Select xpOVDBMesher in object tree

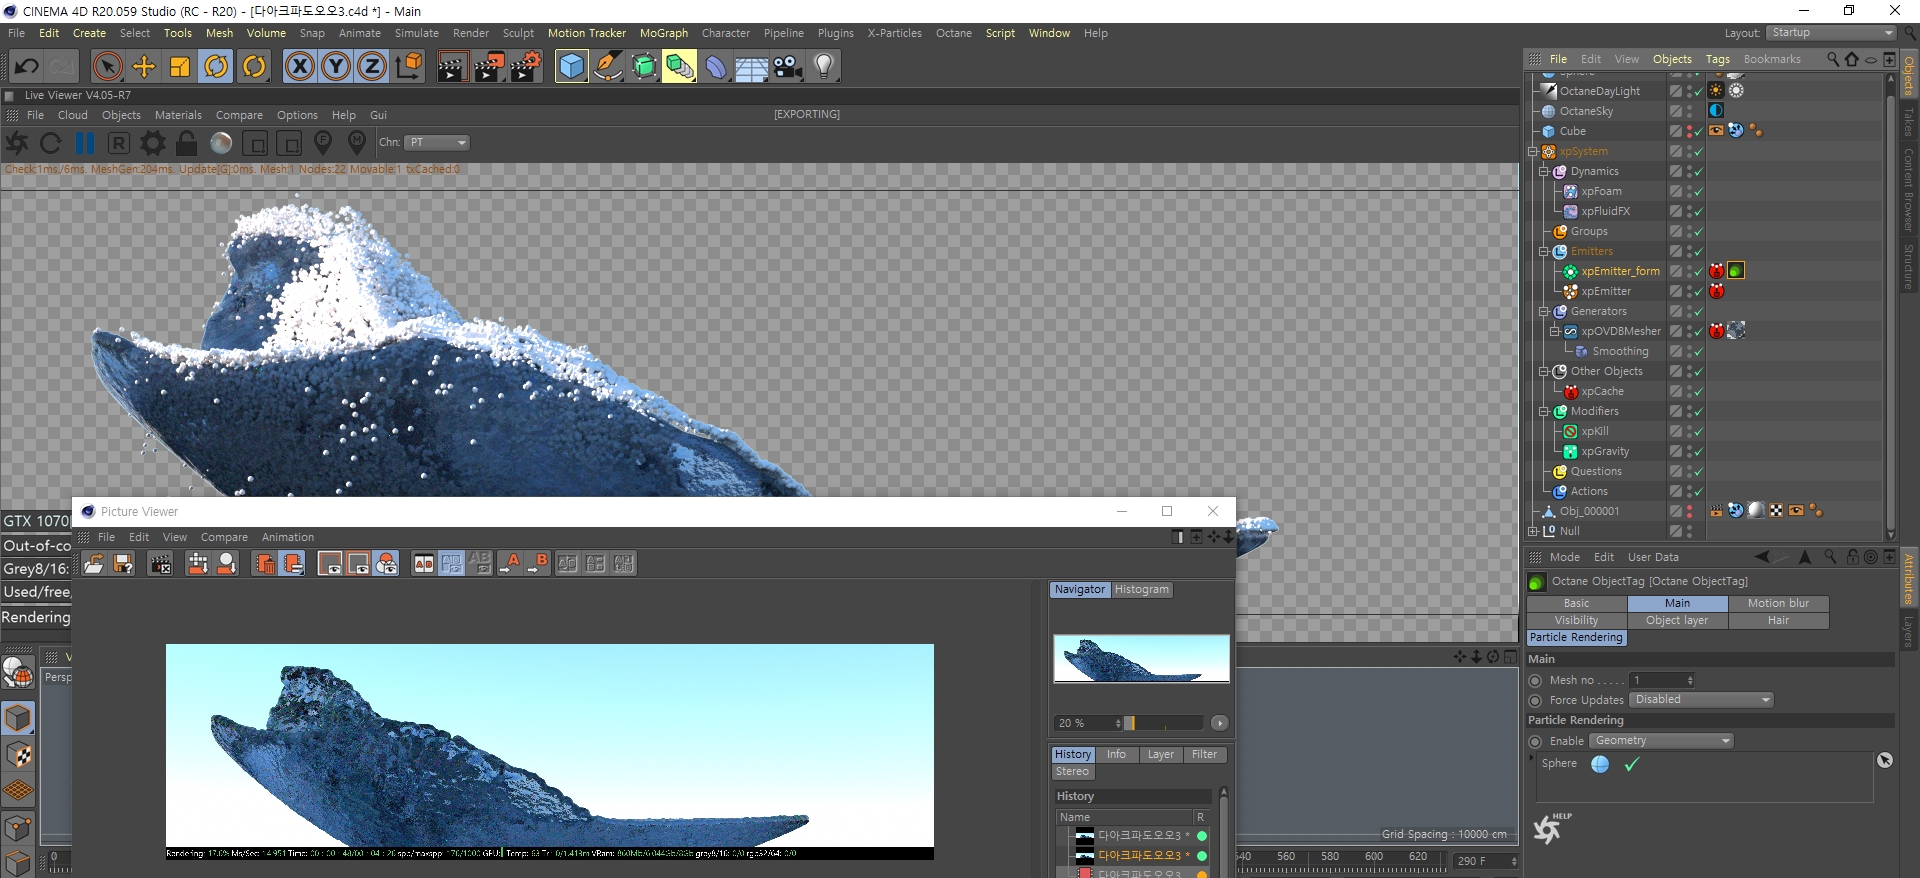tap(1620, 331)
